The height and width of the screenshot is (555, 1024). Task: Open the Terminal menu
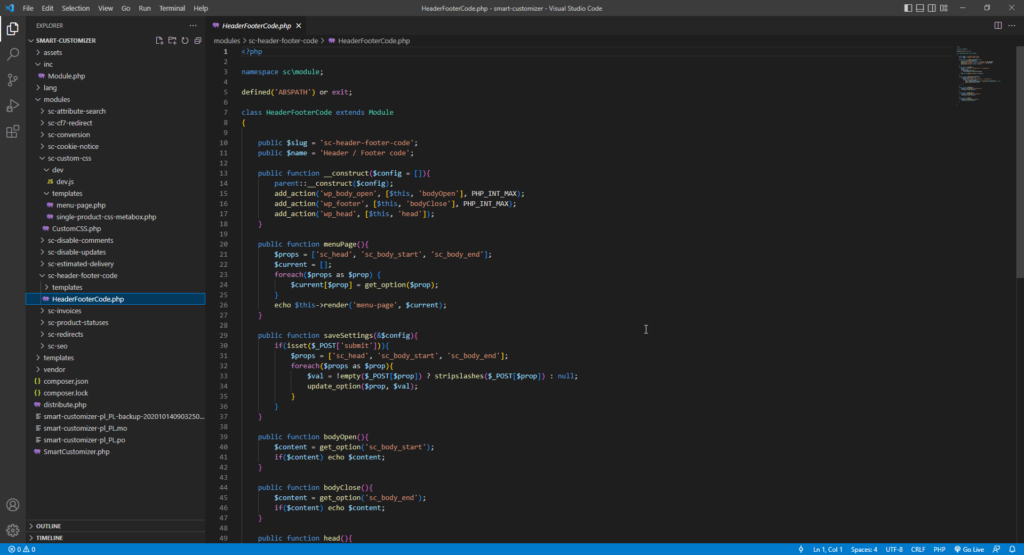[172, 8]
